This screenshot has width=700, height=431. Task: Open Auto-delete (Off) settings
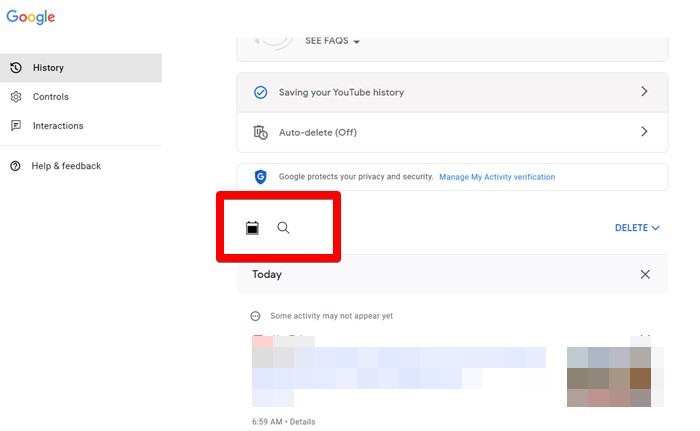(452, 132)
